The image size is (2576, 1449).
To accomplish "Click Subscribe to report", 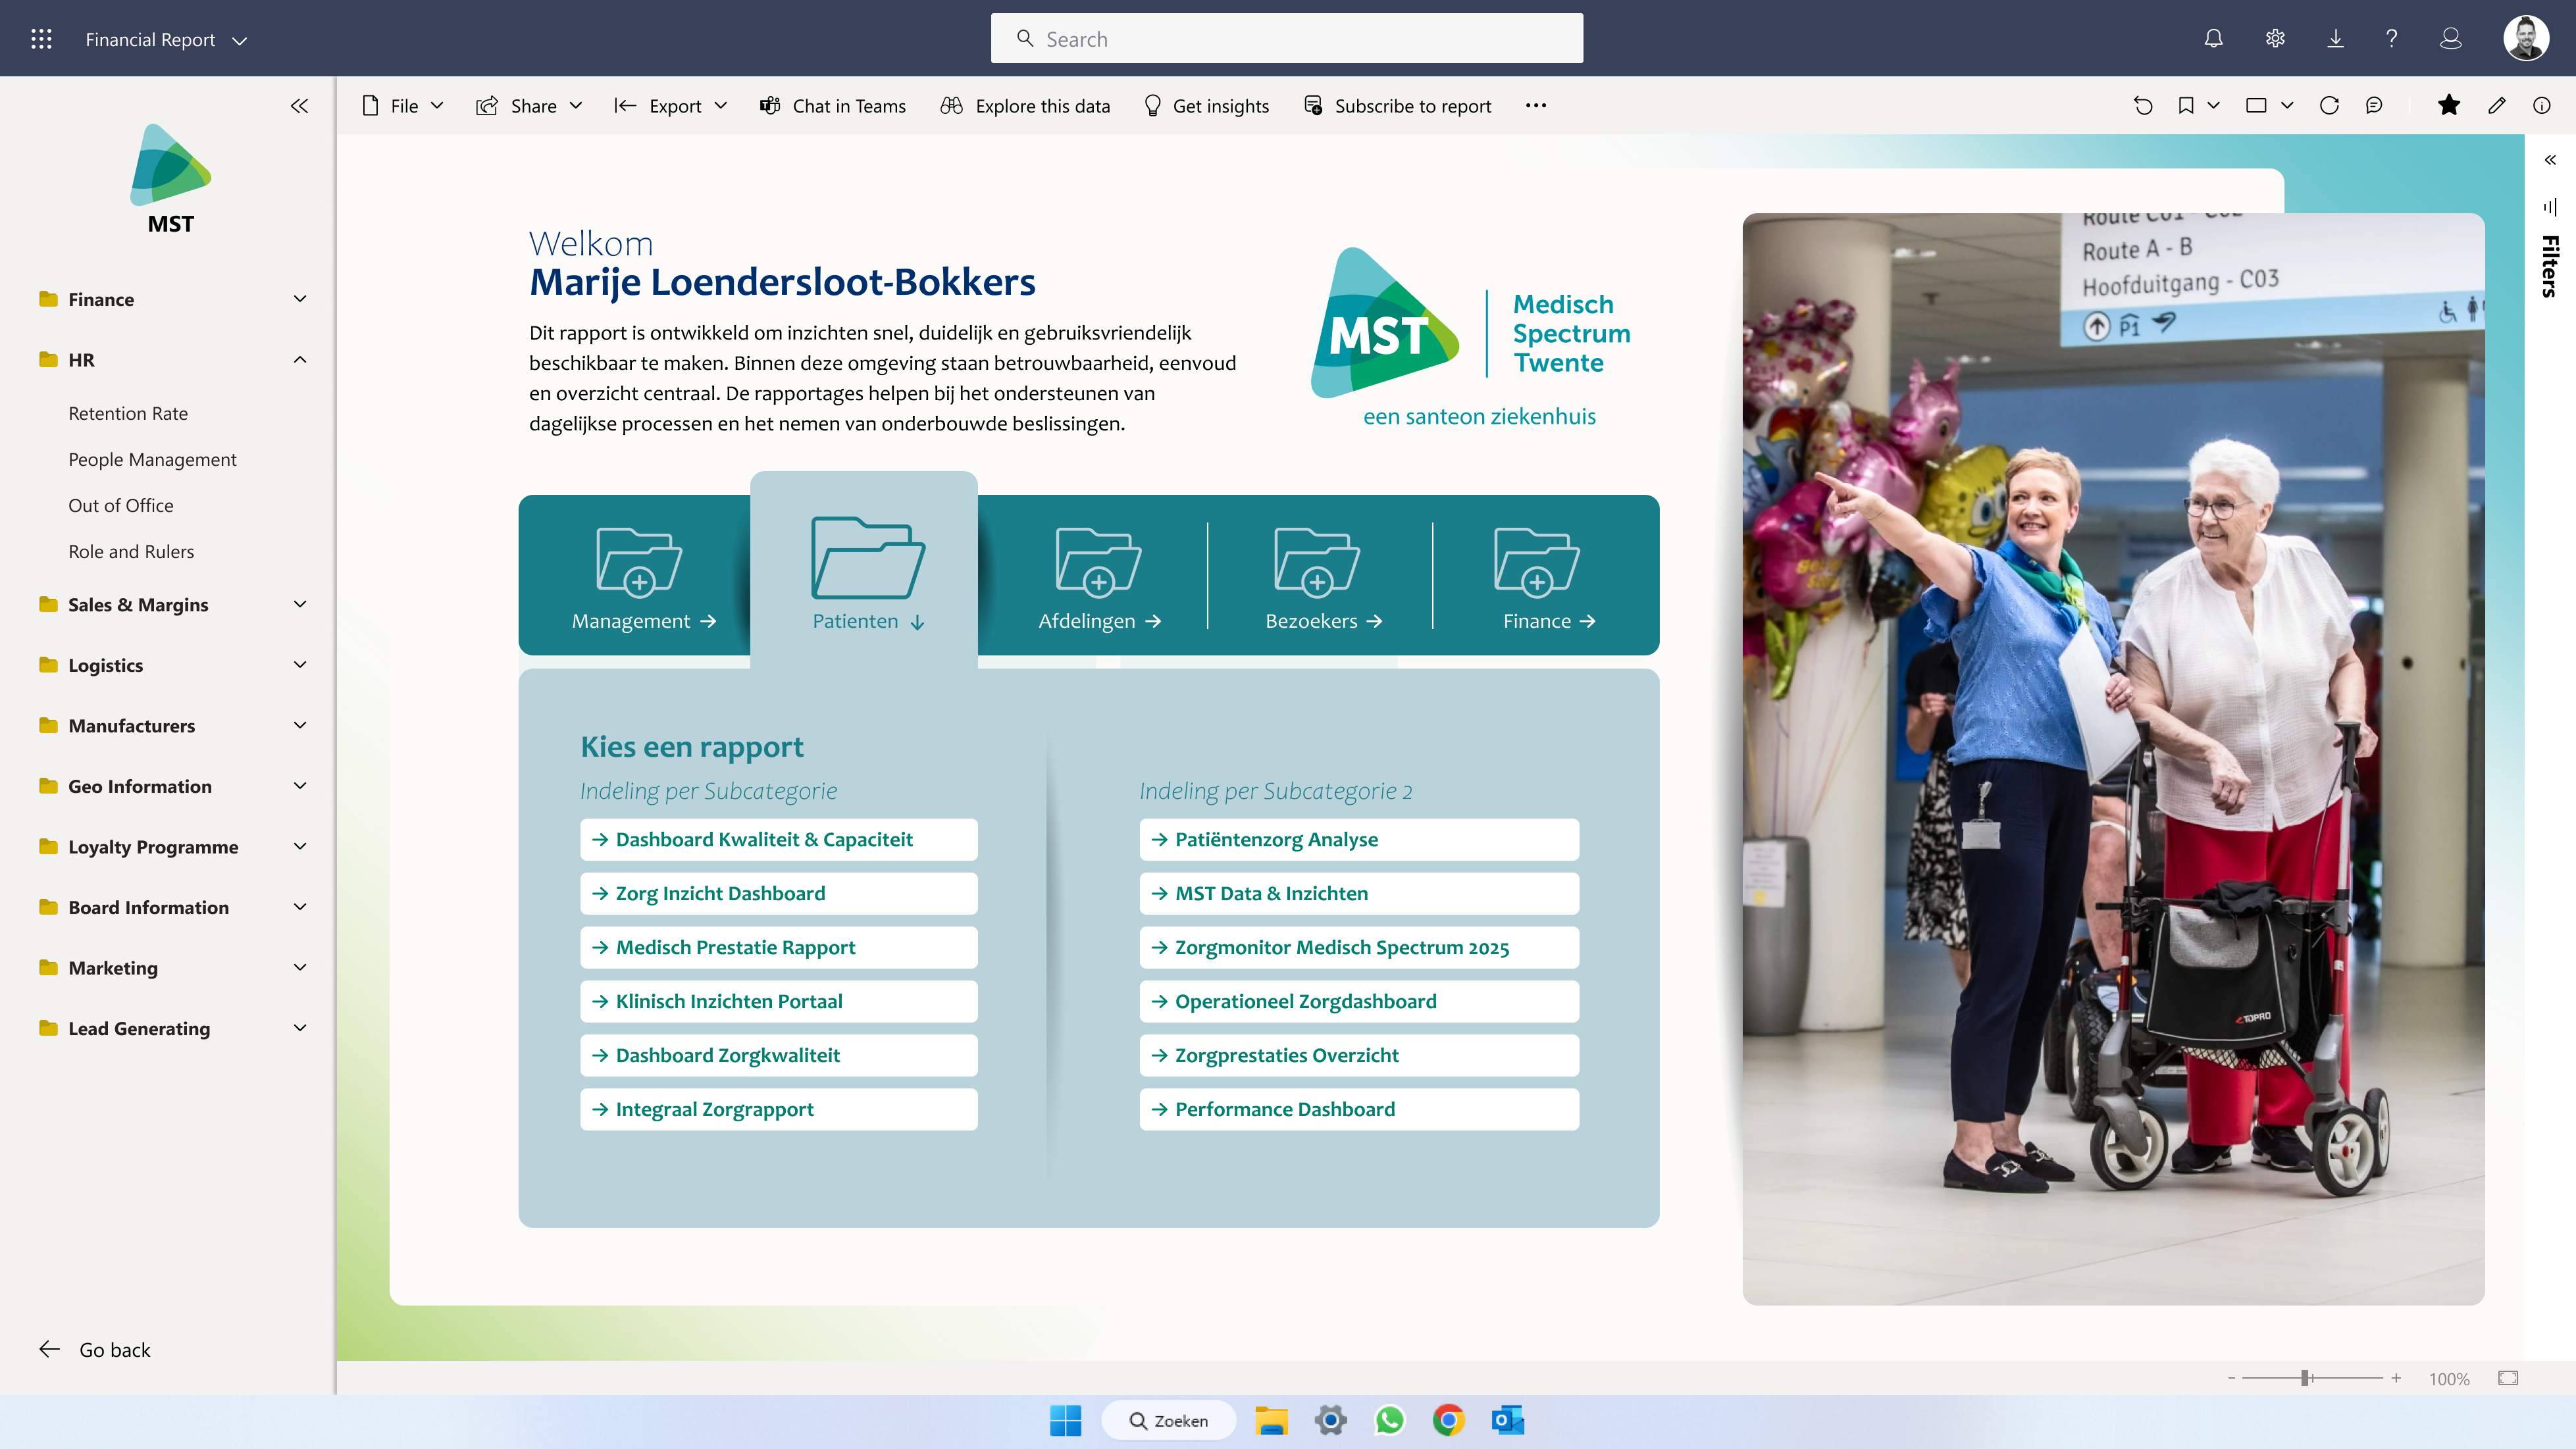I will [x=1397, y=106].
